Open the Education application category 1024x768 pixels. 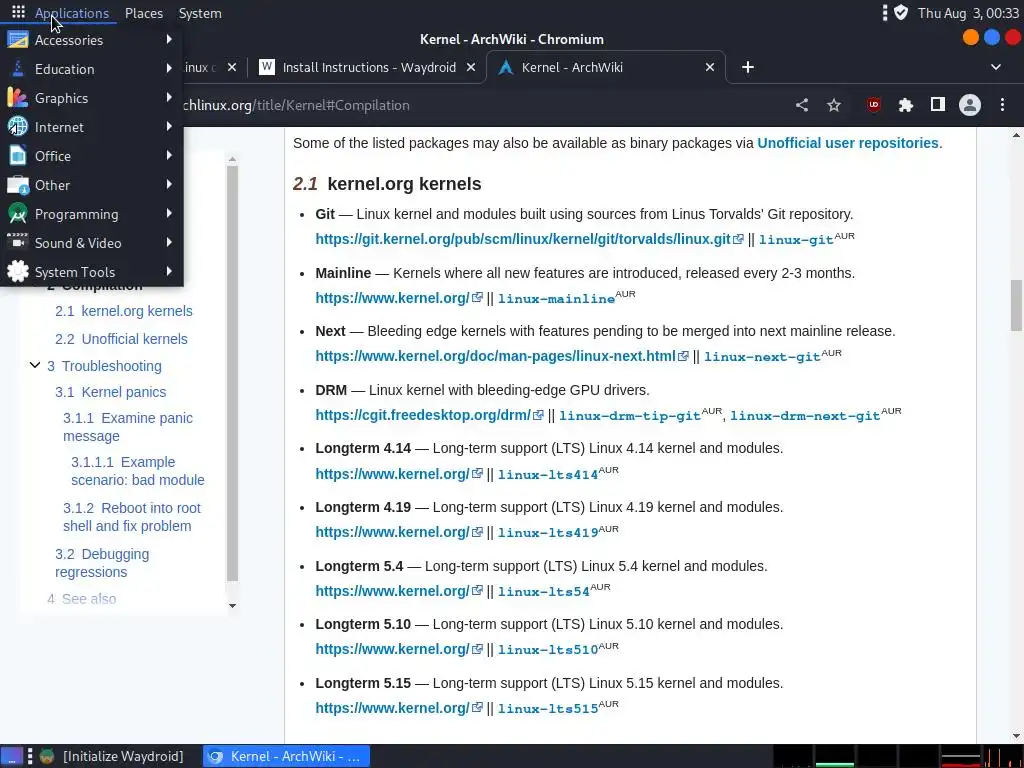(91, 69)
